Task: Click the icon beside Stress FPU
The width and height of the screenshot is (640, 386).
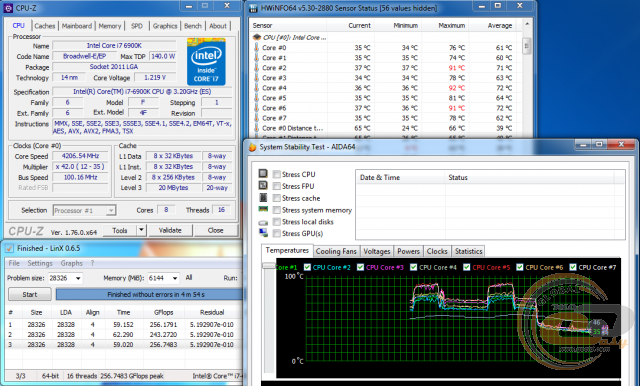Action: [263, 186]
